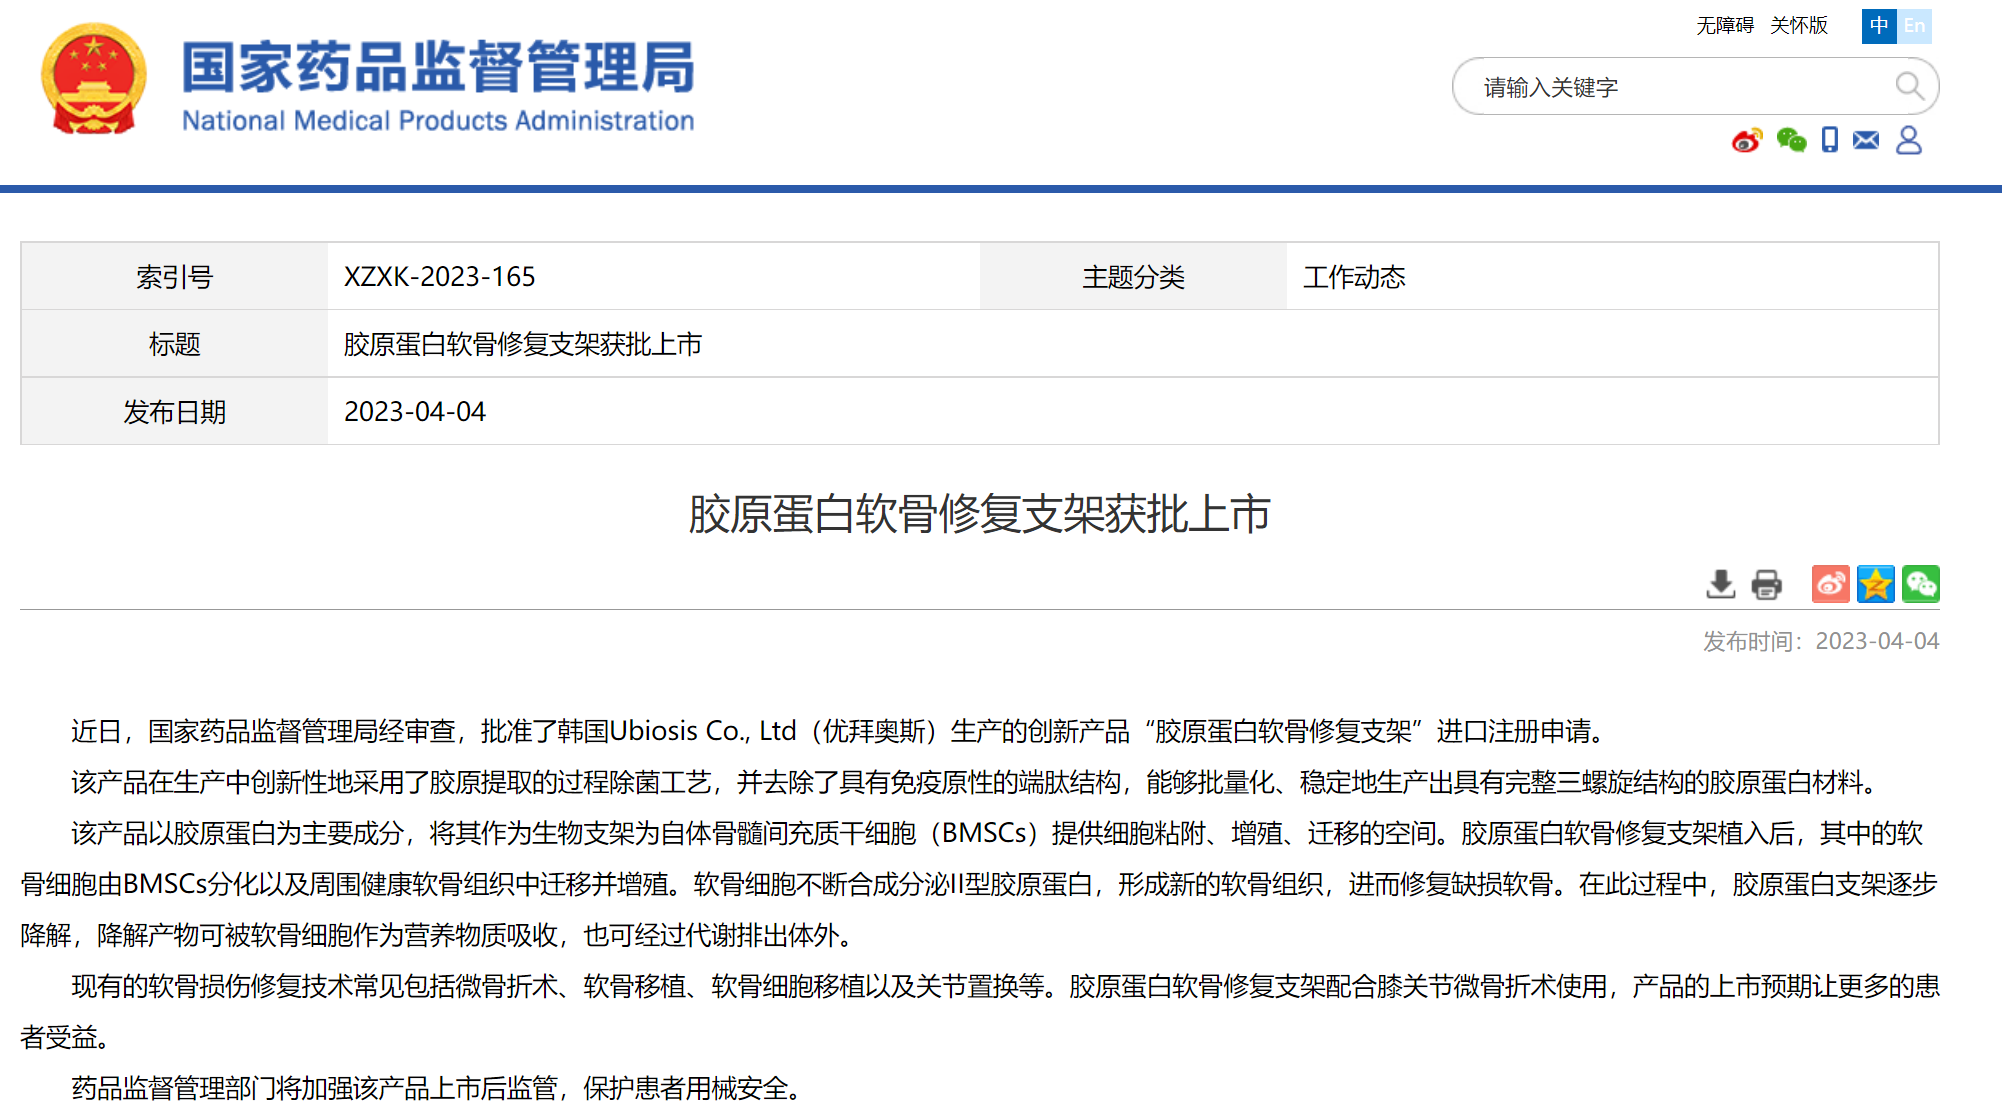The width and height of the screenshot is (2002, 1105).
Task: Print the article using the printer icon
Action: (x=1765, y=584)
